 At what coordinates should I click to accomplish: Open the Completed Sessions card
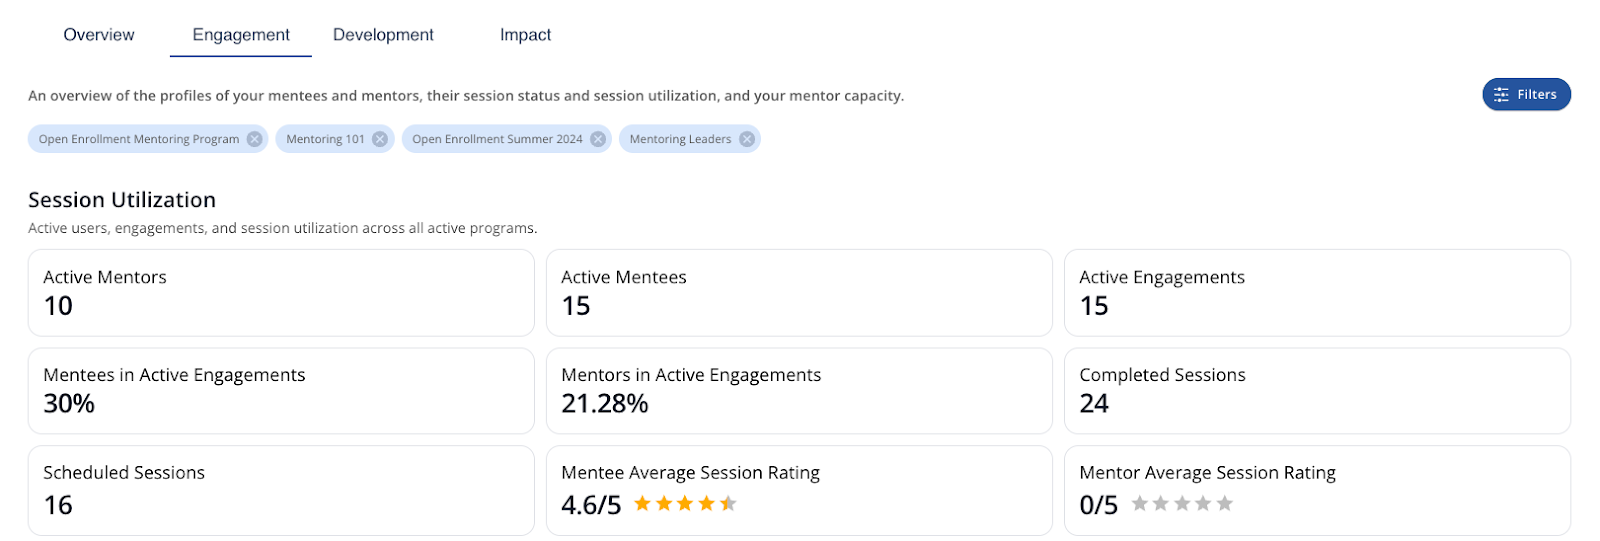1317,390
